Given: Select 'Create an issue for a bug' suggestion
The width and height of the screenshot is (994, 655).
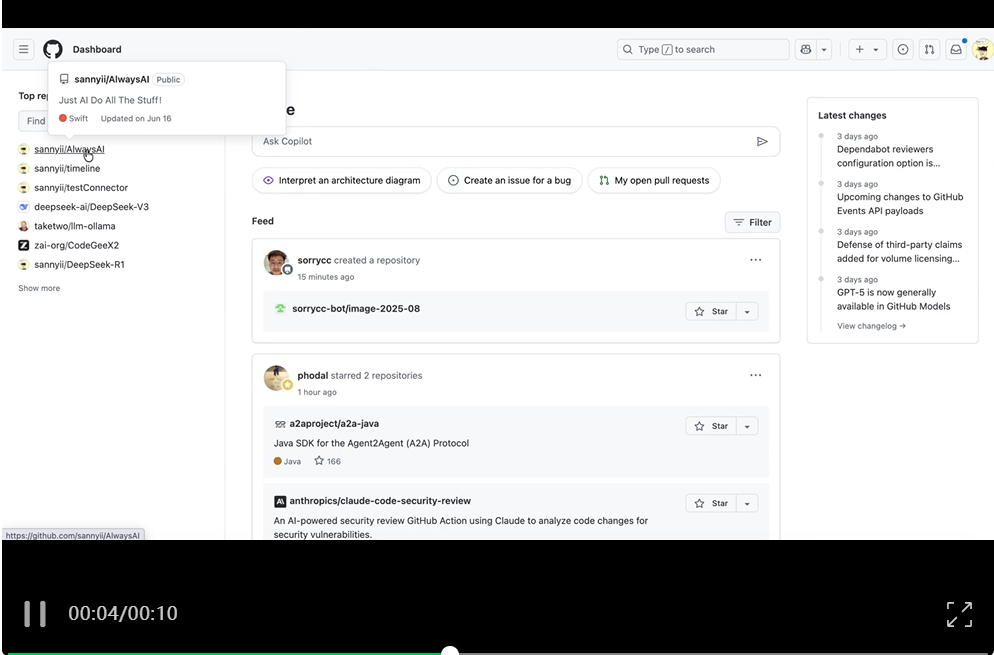Looking at the screenshot, I should coord(509,181).
